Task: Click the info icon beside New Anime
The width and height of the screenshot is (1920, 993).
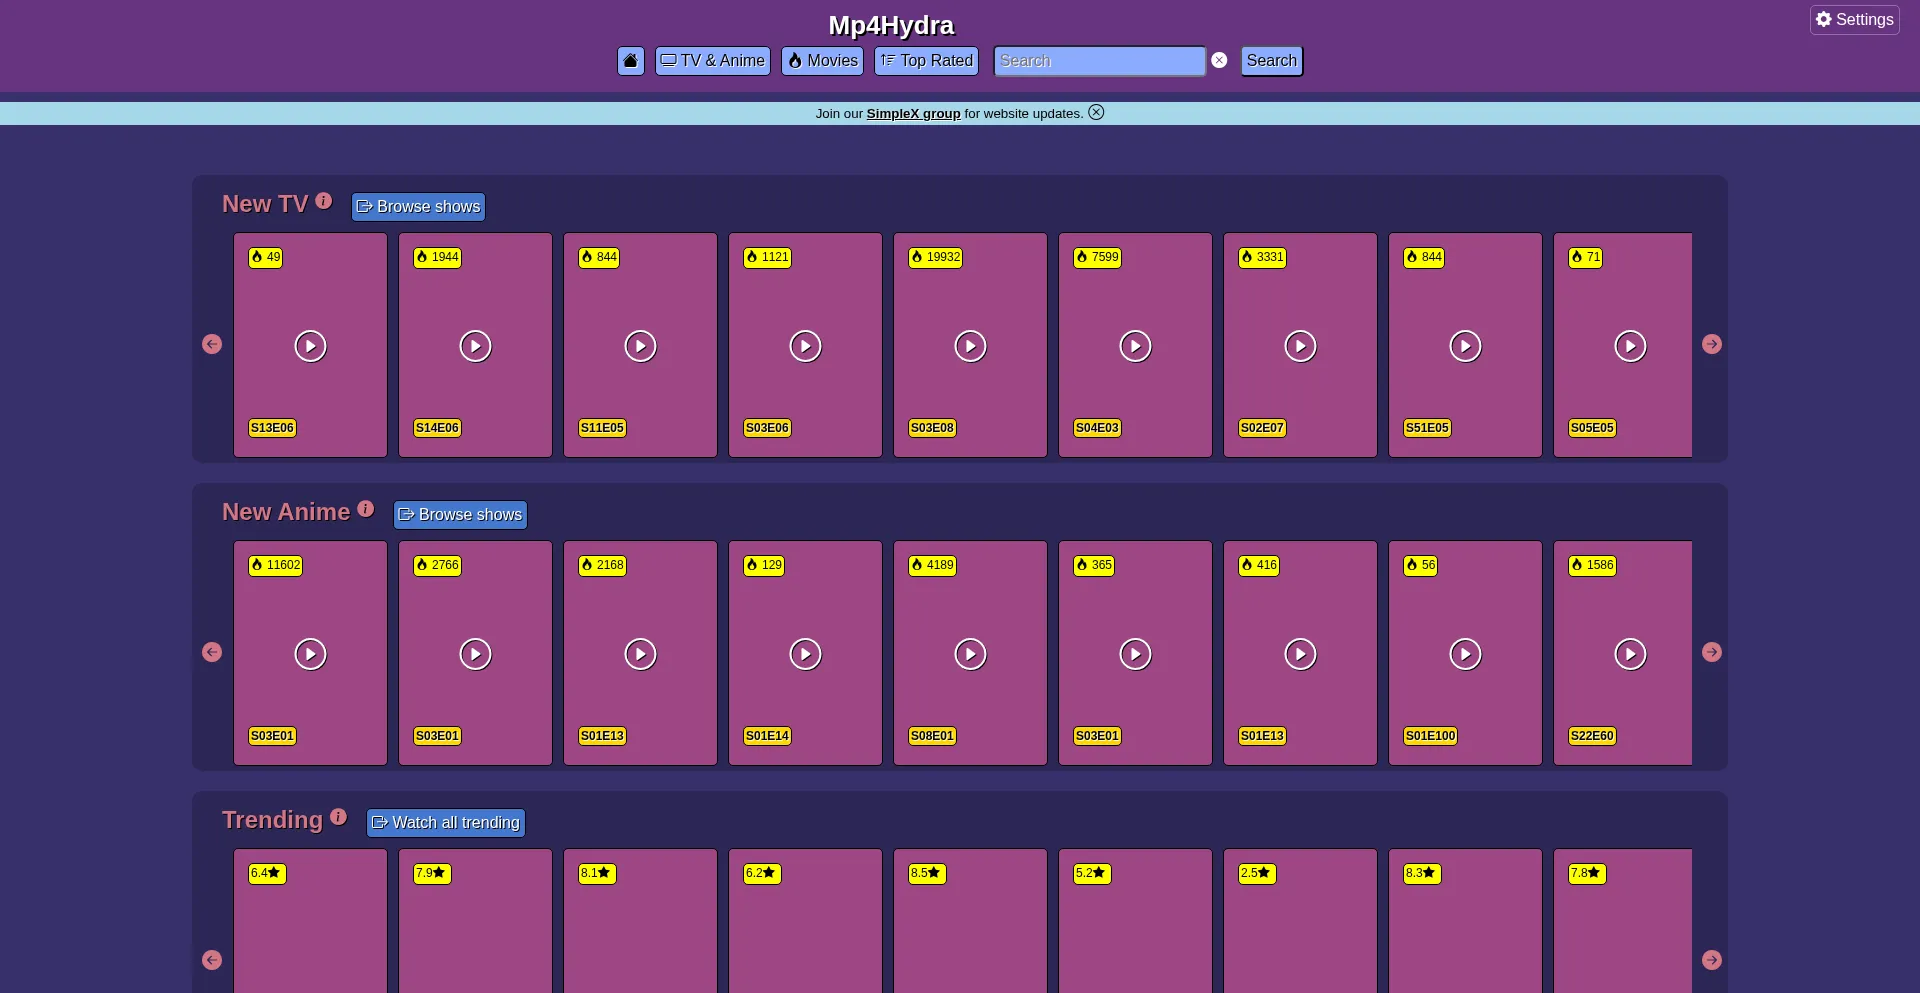Action: [366, 509]
